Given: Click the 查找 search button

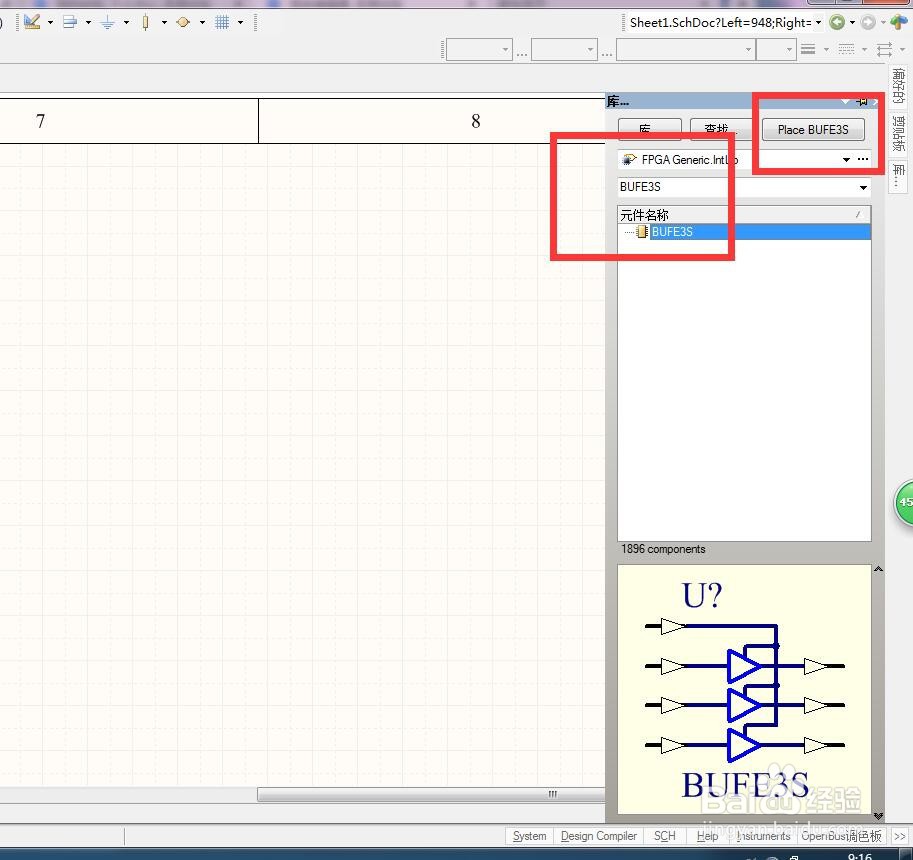Looking at the screenshot, I should tap(720, 129).
